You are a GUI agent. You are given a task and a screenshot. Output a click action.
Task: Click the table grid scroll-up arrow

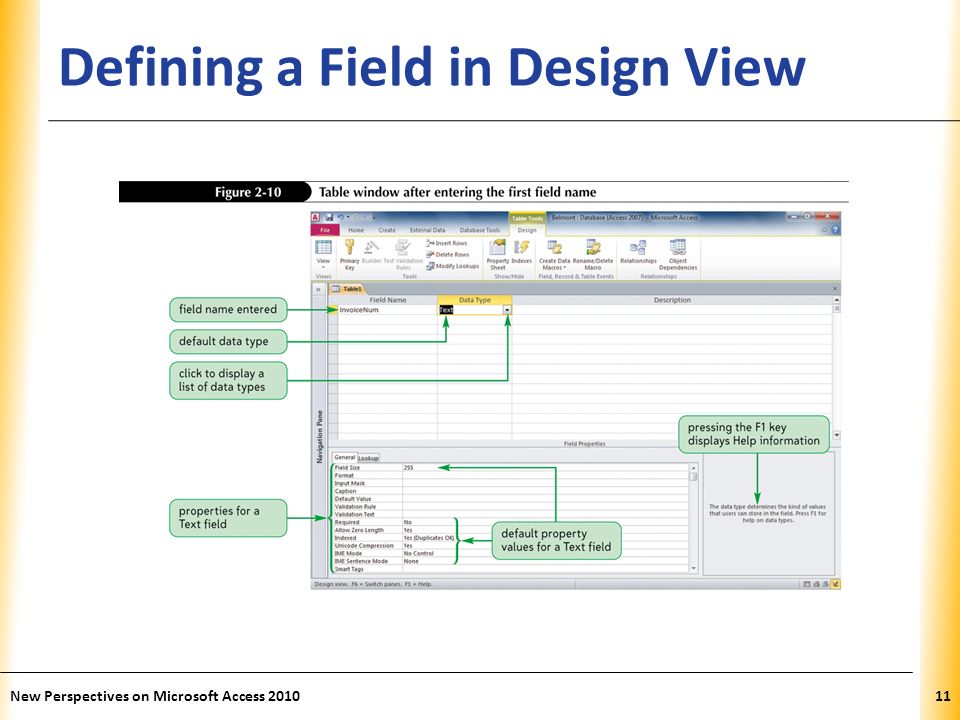tap(836, 300)
